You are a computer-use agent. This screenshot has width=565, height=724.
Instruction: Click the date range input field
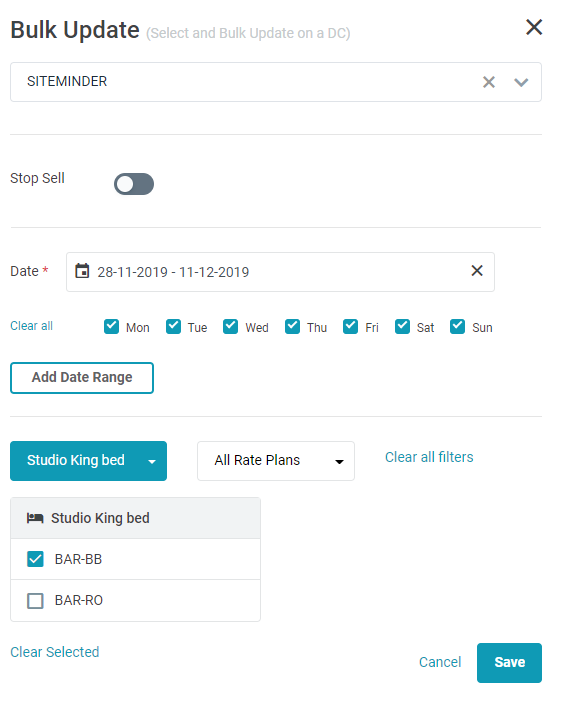(x=280, y=272)
